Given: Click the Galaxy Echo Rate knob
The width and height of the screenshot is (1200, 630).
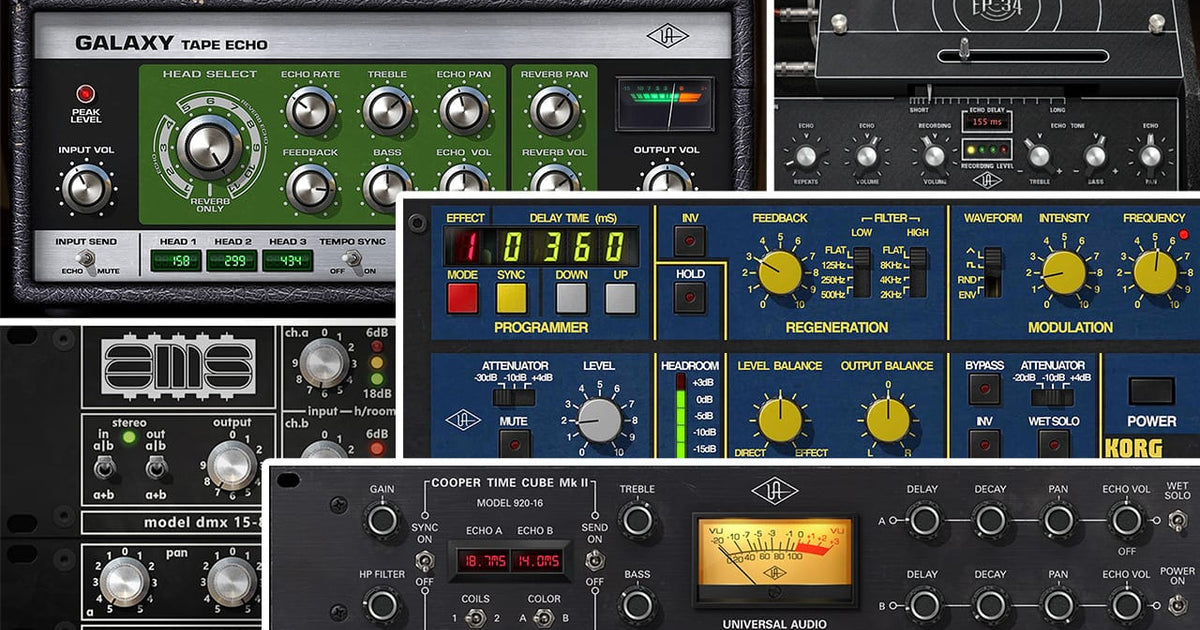Looking at the screenshot, I should [310, 110].
